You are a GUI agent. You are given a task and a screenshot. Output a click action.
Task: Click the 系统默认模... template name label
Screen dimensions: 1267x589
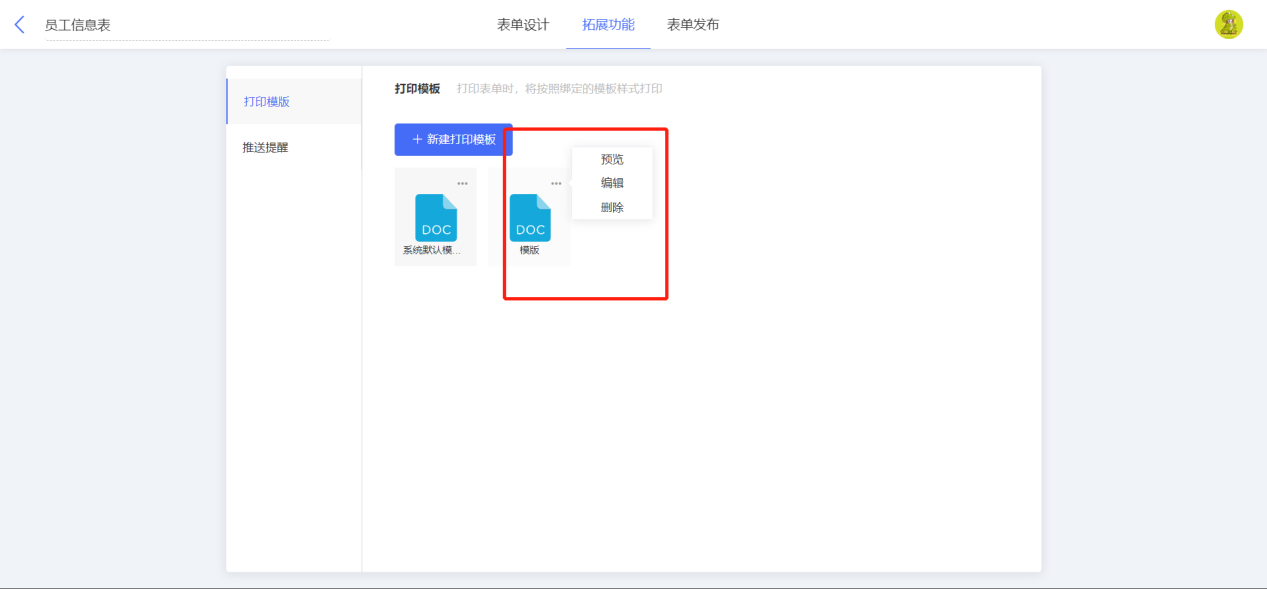point(432,250)
